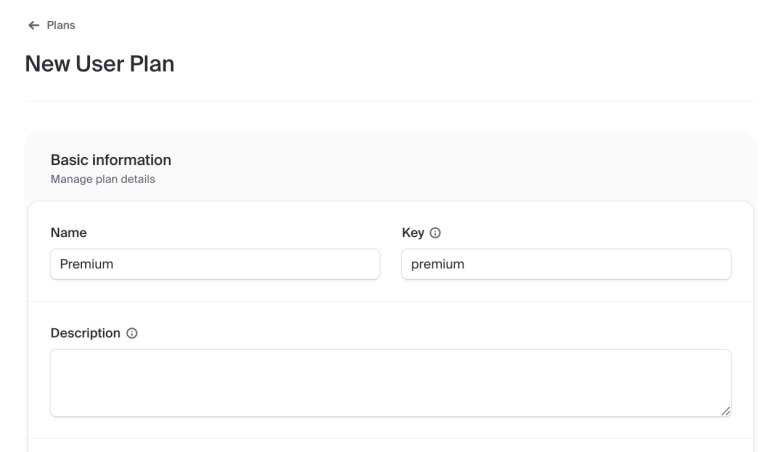
Task: Click the blank area below the Description textarea
Action: point(390,427)
